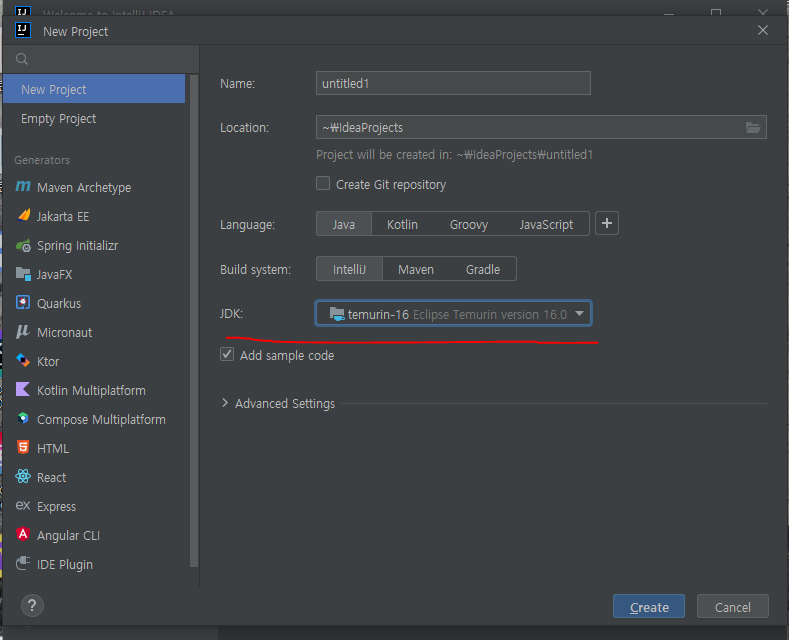Click the Cancel button
789x640 pixels.
click(x=733, y=606)
